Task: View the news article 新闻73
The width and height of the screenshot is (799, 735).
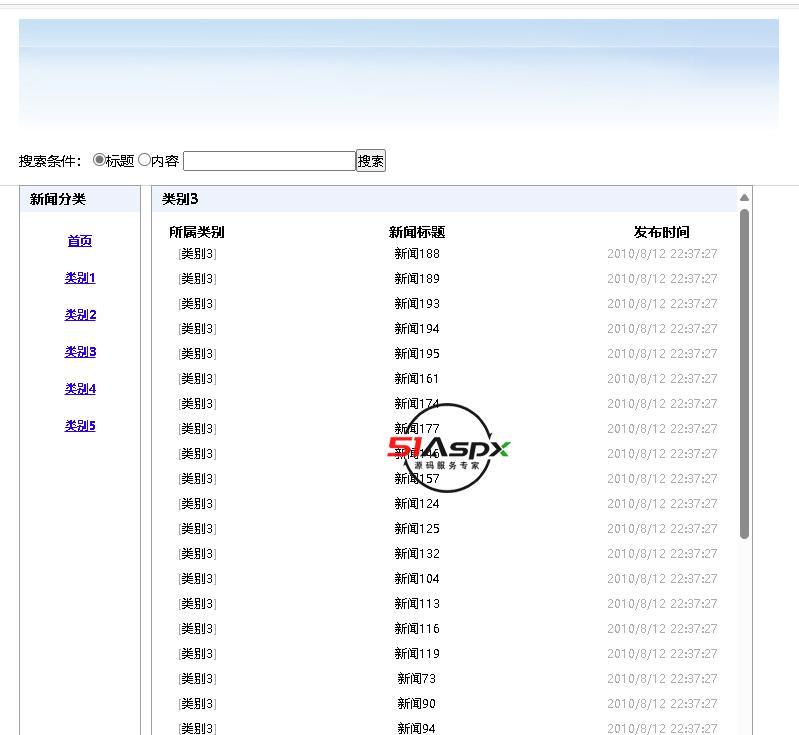Action: pos(416,679)
